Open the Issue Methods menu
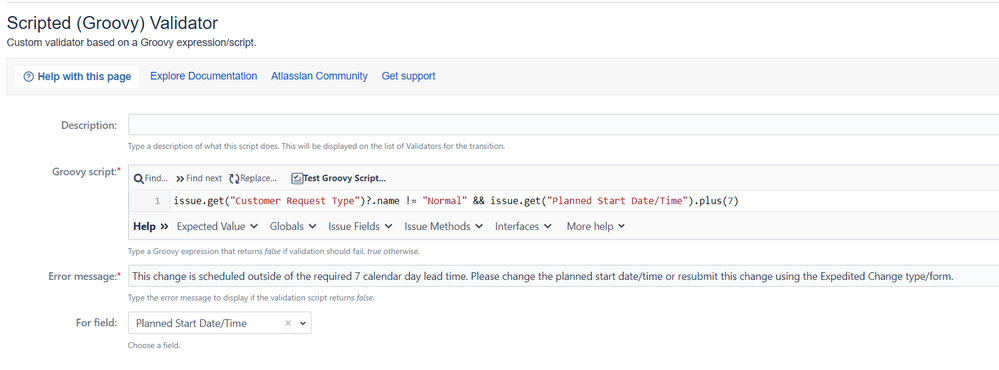 coord(443,226)
